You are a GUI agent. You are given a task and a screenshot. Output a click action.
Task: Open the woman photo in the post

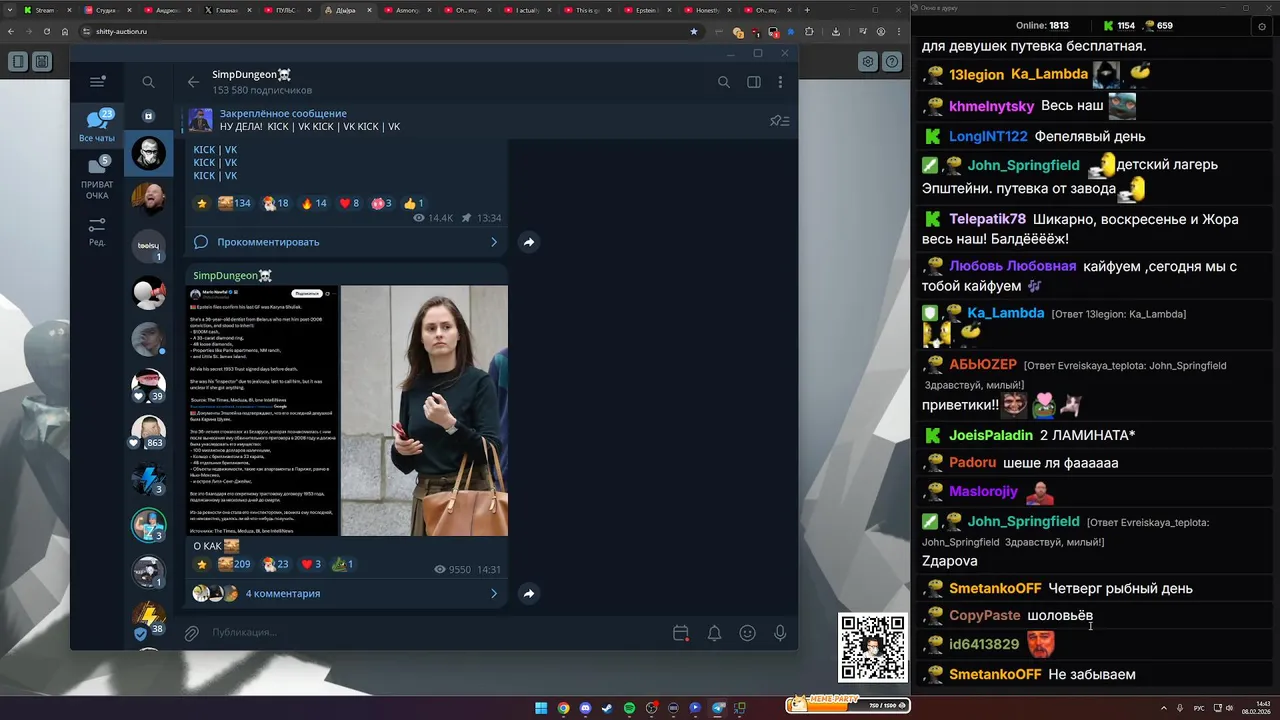point(424,410)
